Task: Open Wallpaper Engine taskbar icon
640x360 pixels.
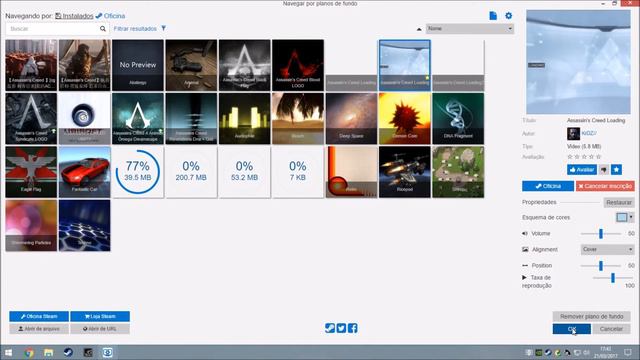Action: pos(108,352)
